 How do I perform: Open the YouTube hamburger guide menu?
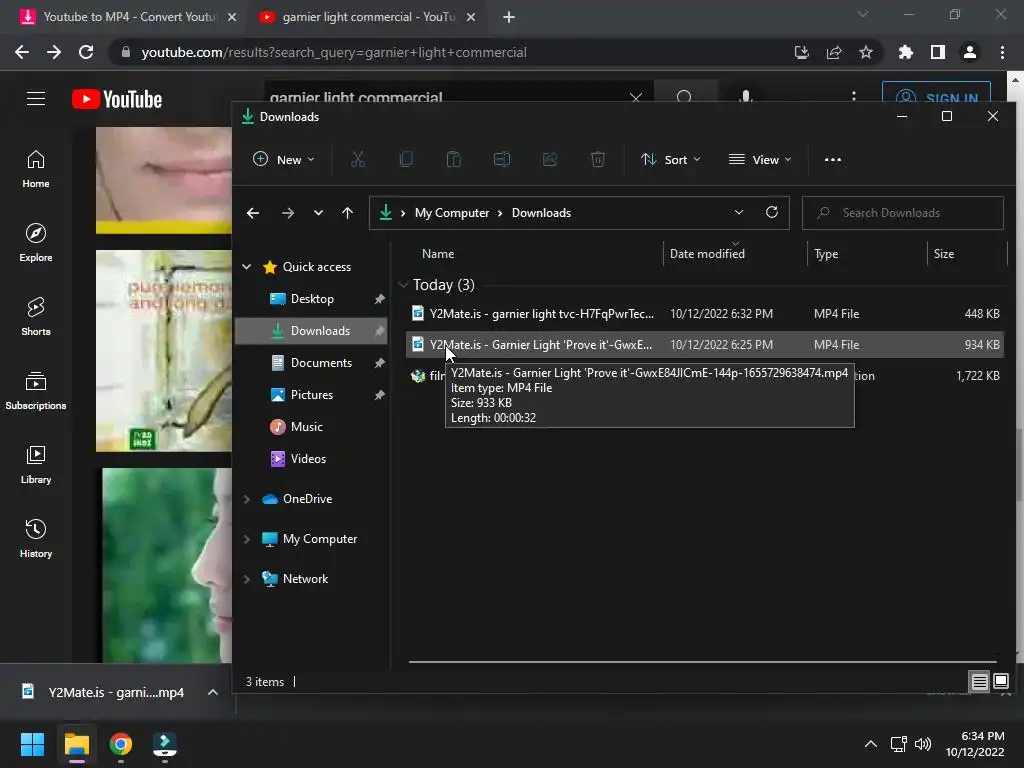pos(36,99)
